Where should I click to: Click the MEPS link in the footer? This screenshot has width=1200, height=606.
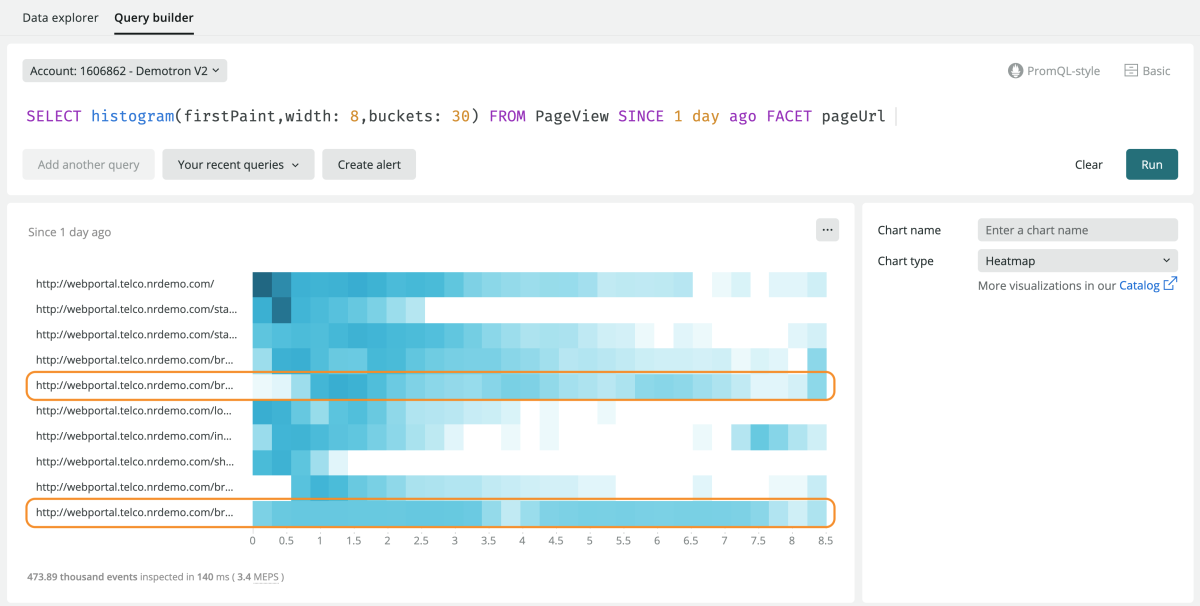265,577
